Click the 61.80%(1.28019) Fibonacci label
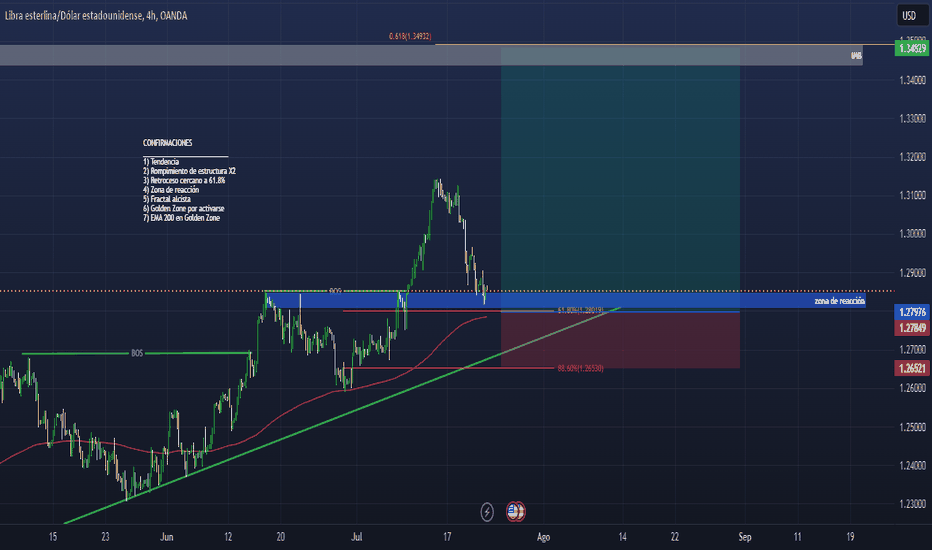This screenshot has height=550, width=932. click(580, 310)
